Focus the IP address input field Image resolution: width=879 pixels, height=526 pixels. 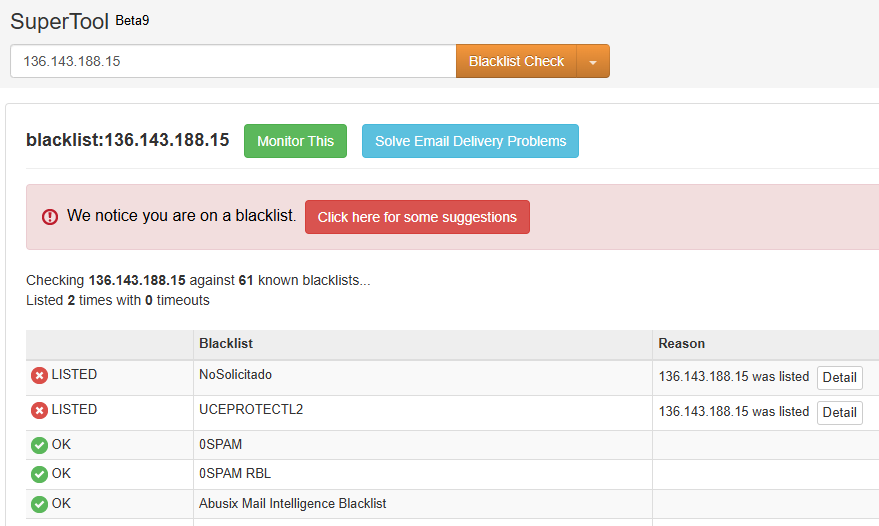233,61
